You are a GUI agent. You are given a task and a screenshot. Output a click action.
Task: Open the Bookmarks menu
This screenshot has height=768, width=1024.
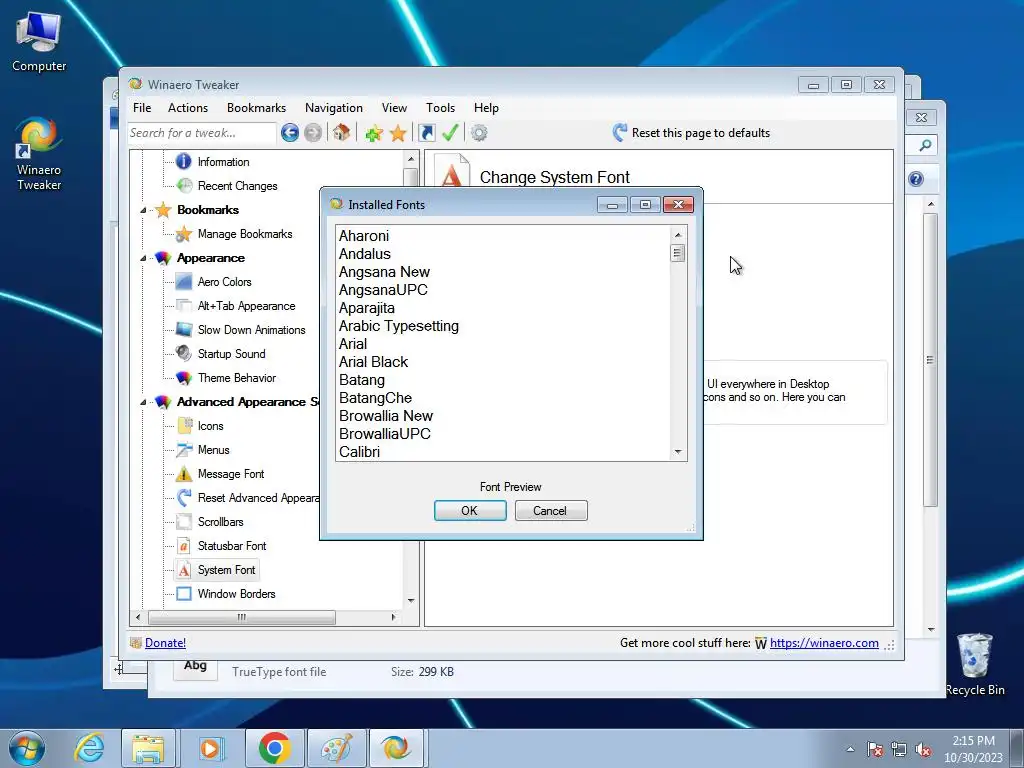click(x=257, y=108)
